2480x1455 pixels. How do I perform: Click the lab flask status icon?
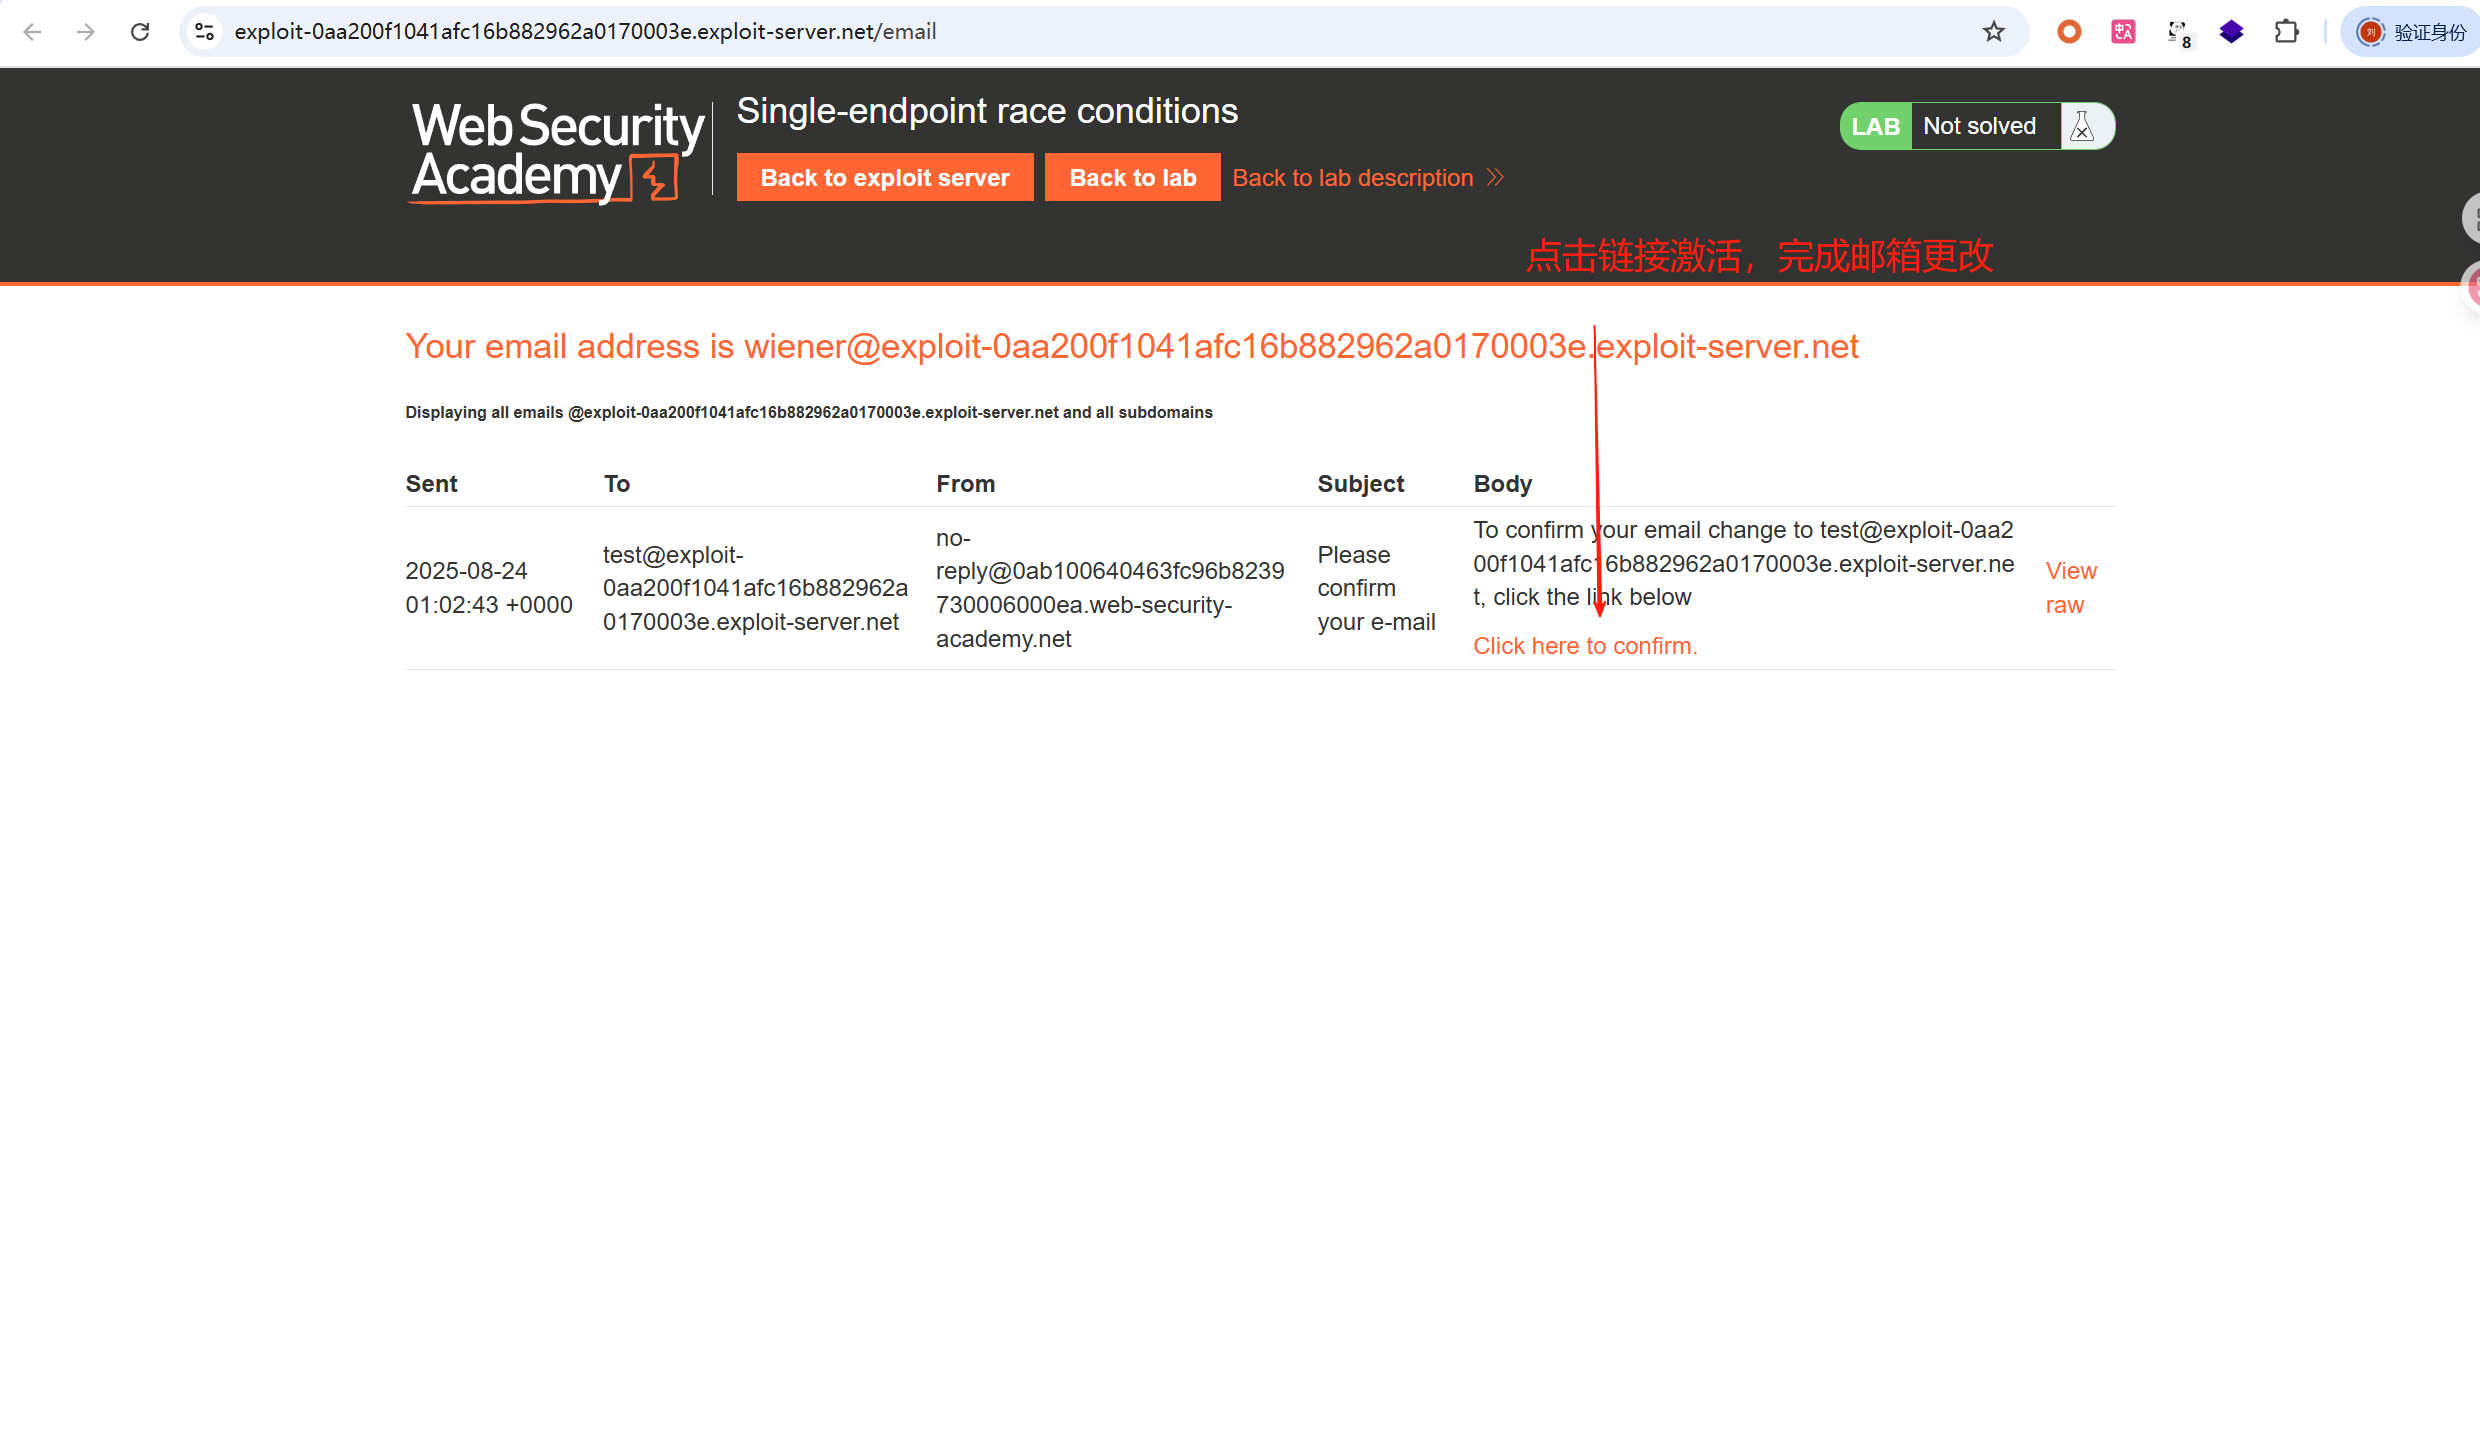[2083, 126]
